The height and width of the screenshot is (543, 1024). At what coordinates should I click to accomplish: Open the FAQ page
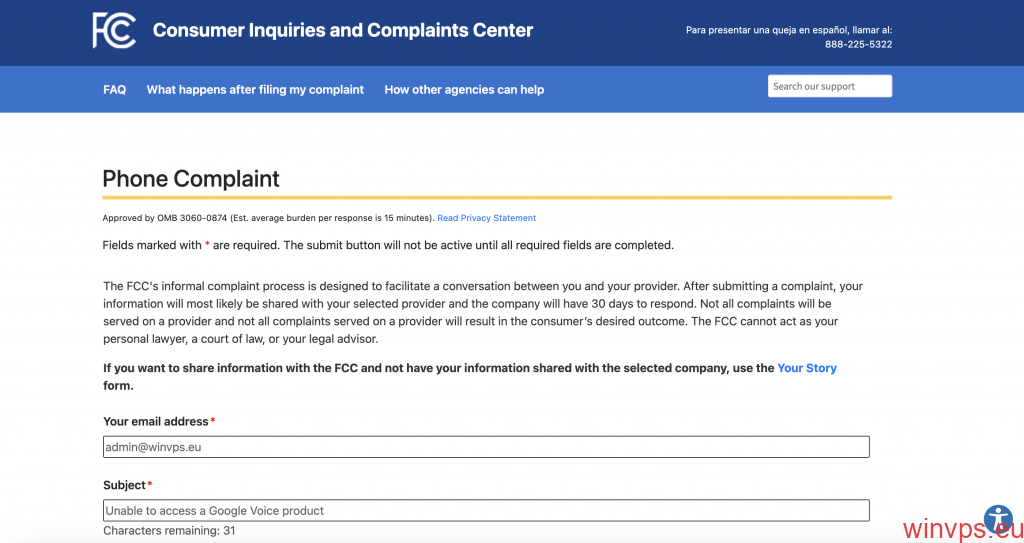(114, 89)
